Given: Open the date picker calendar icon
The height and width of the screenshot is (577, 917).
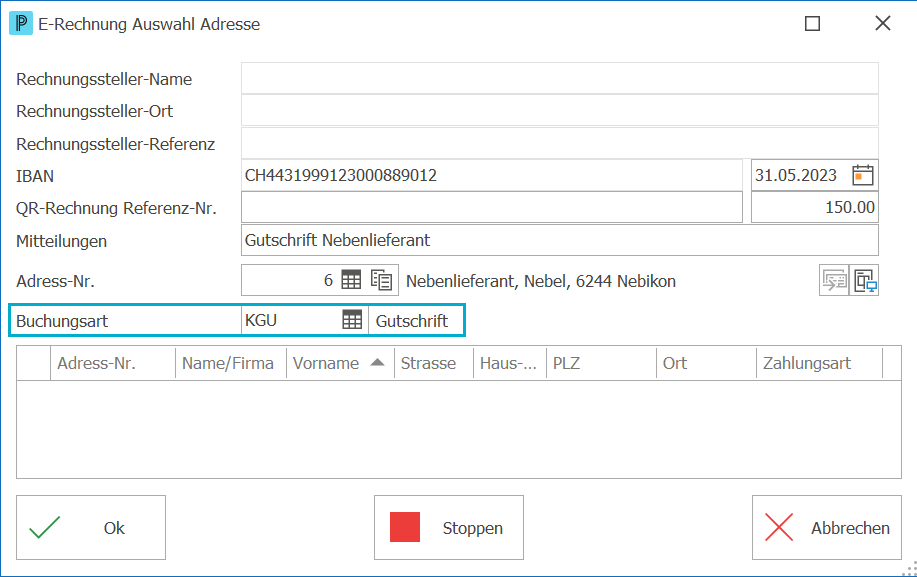Looking at the screenshot, I should pos(863,175).
